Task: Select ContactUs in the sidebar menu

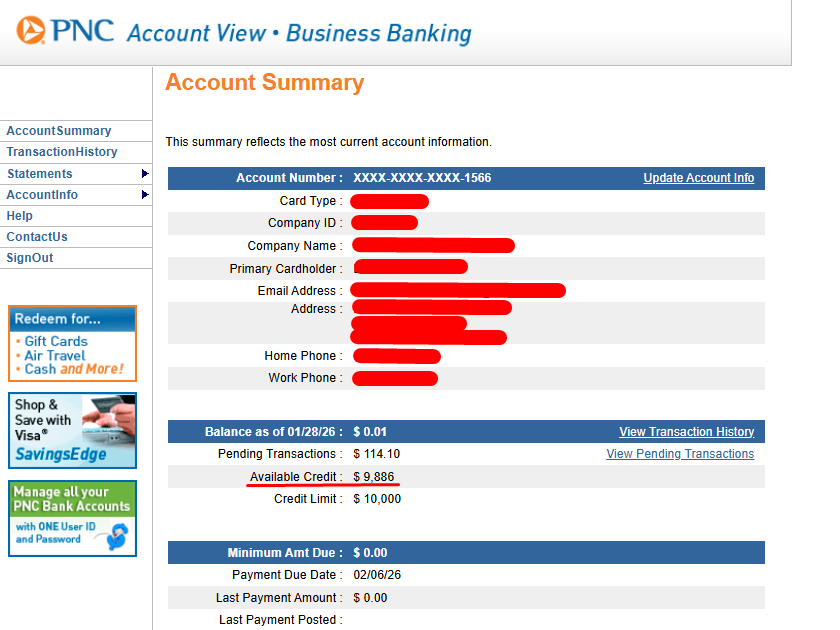Action: pos(37,237)
